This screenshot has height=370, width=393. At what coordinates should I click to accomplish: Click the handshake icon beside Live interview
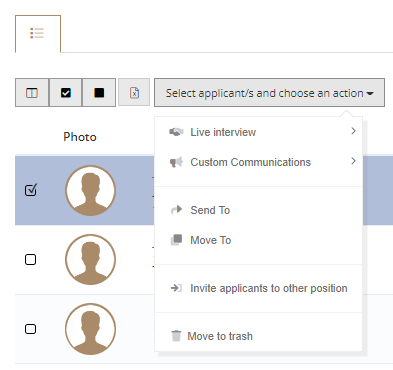[176, 132]
